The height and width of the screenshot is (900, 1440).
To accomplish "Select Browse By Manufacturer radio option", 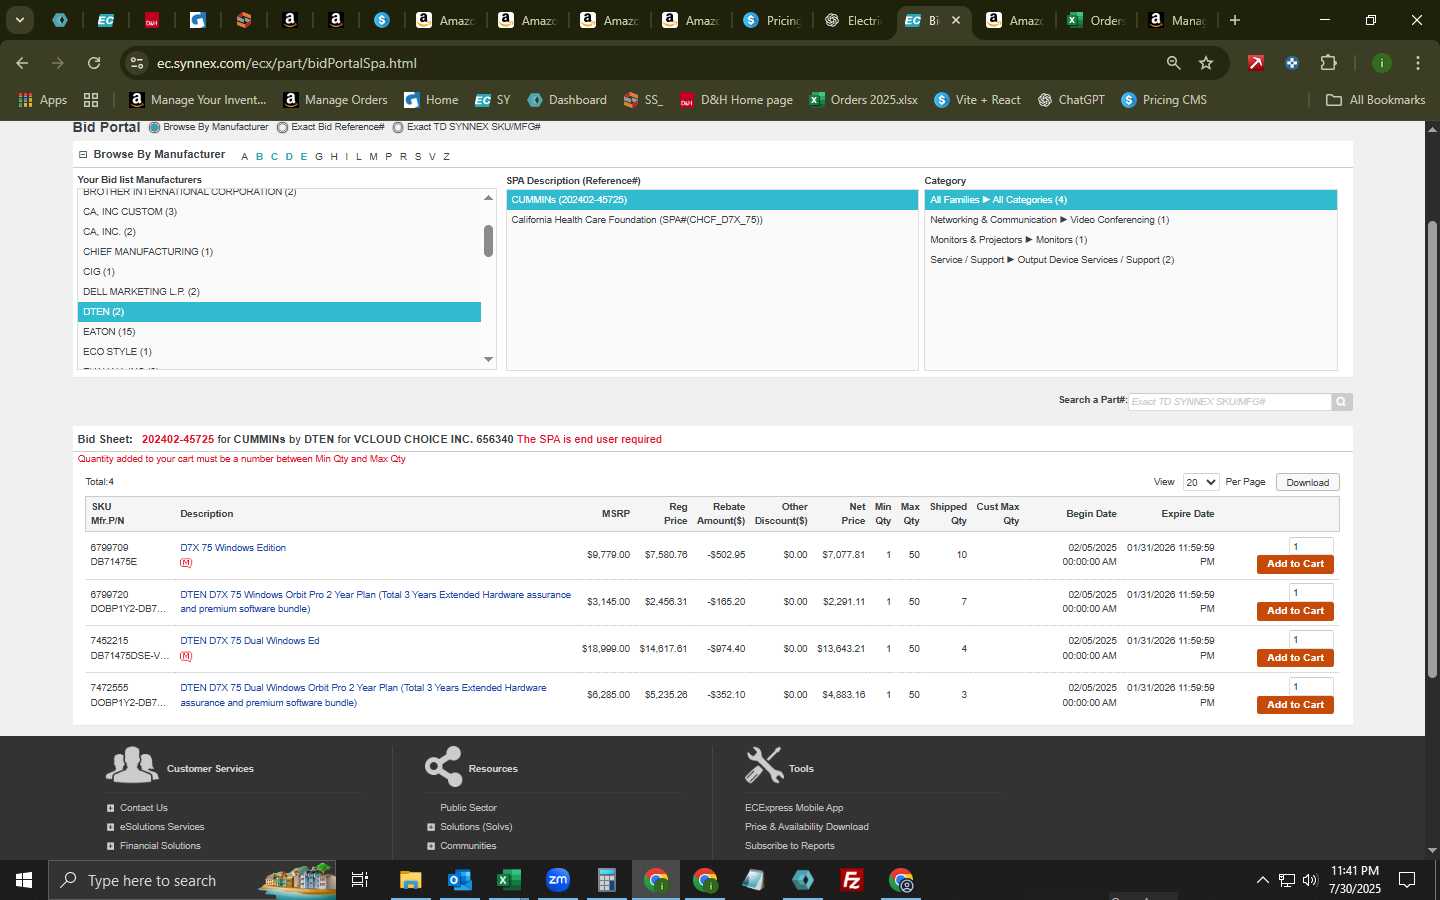I will (x=154, y=128).
